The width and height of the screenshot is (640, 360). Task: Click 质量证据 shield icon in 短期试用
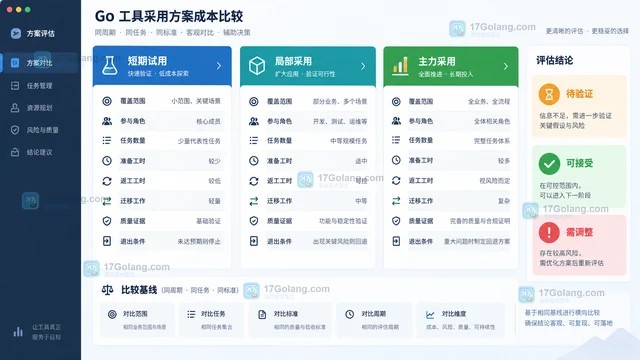[x=107, y=221]
